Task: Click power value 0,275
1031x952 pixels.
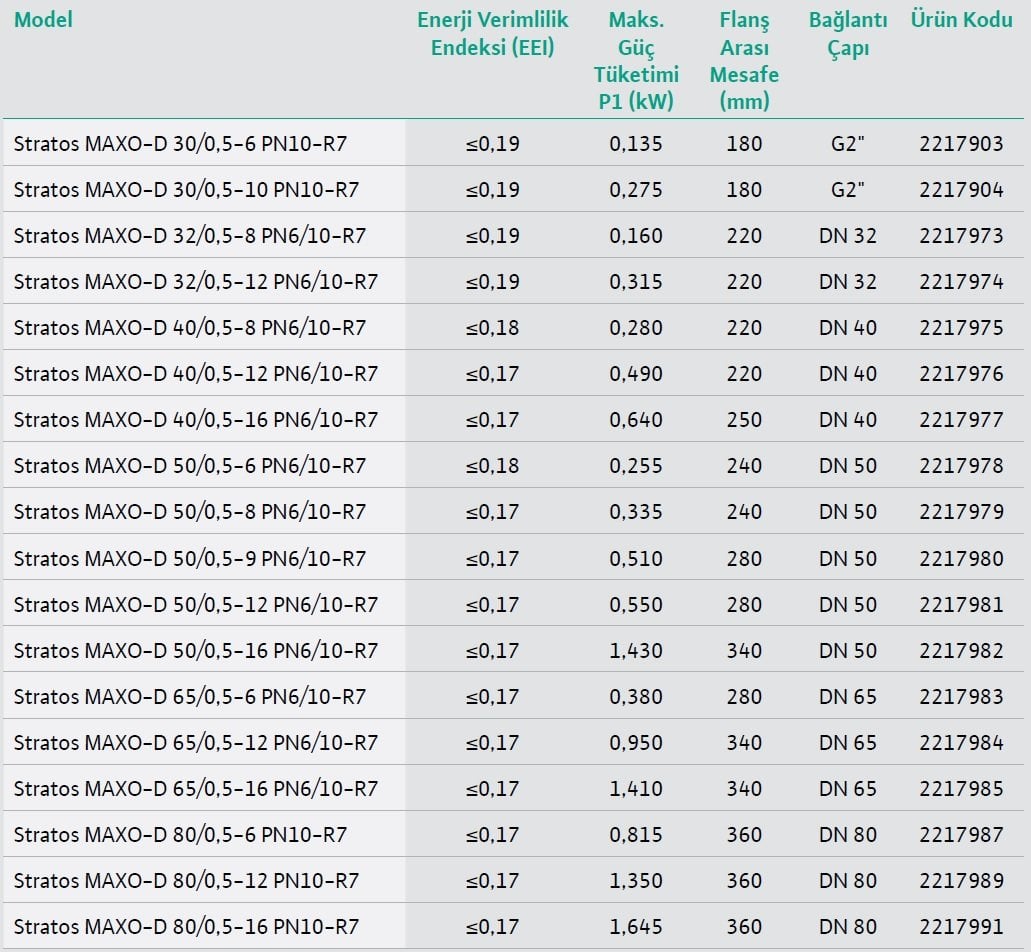Action: click(x=636, y=189)
